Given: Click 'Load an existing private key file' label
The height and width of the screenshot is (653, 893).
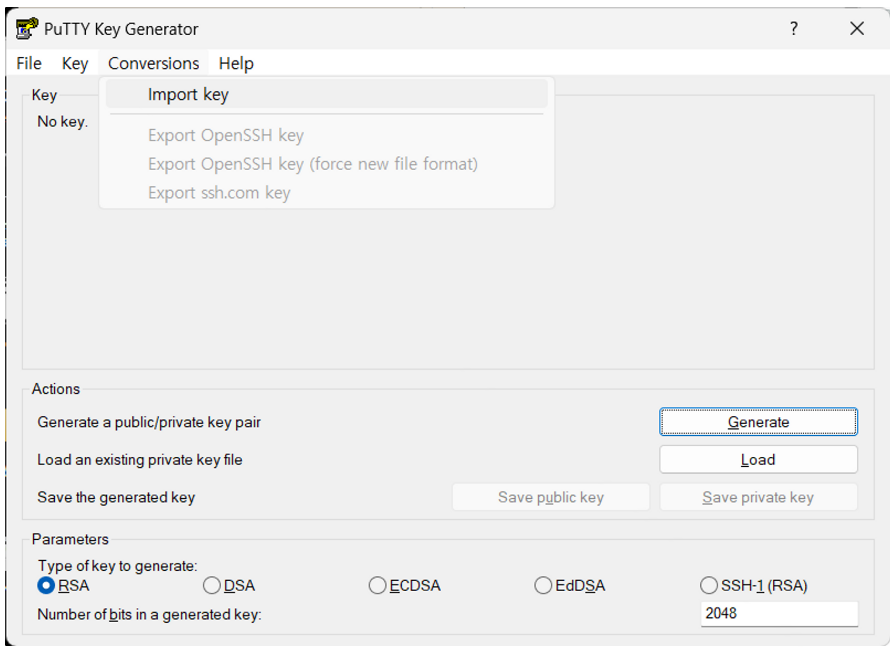Looking at the screenshot, I should 140,460.
